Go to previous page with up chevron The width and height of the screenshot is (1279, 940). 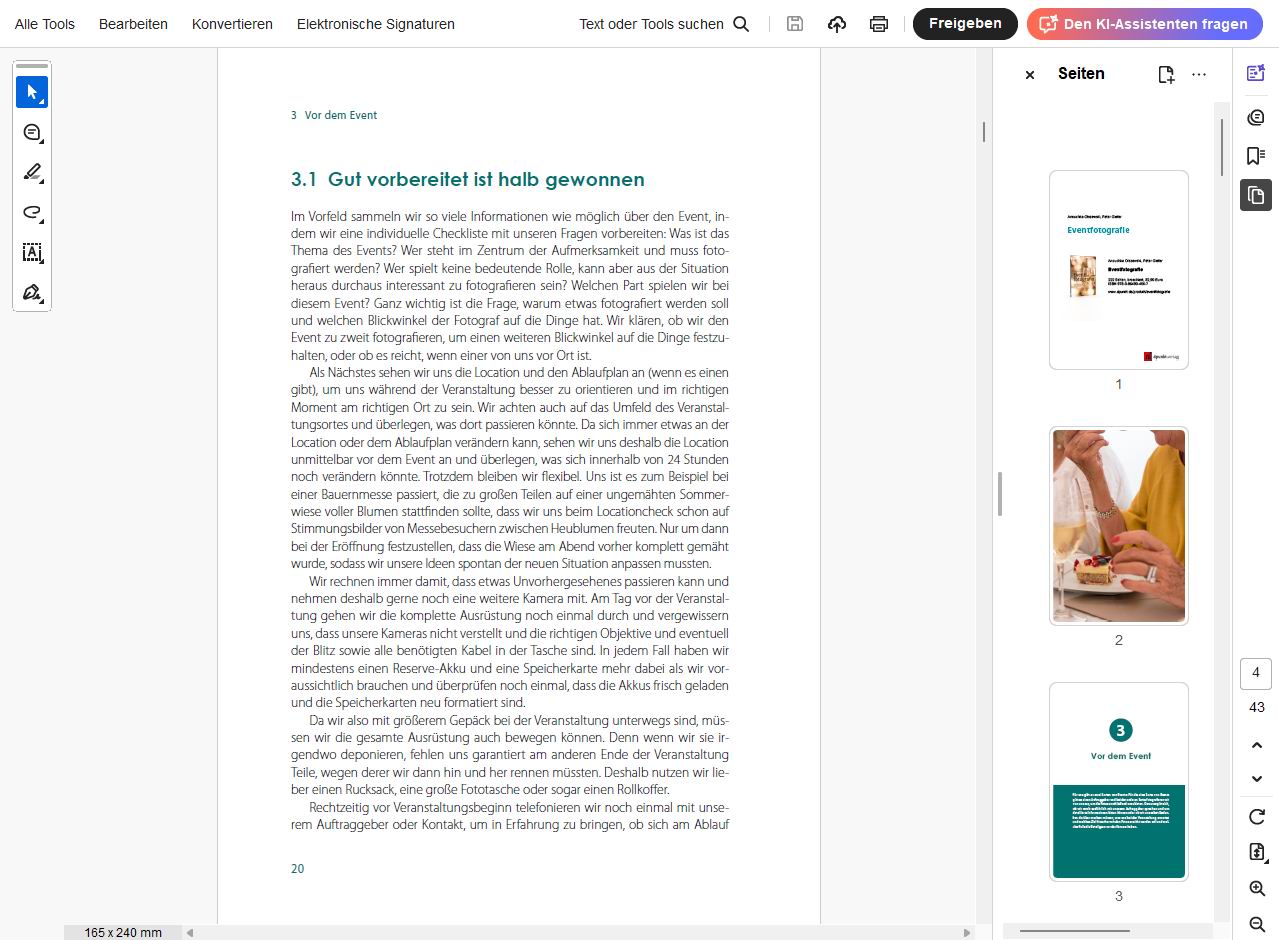(1257, 746)
